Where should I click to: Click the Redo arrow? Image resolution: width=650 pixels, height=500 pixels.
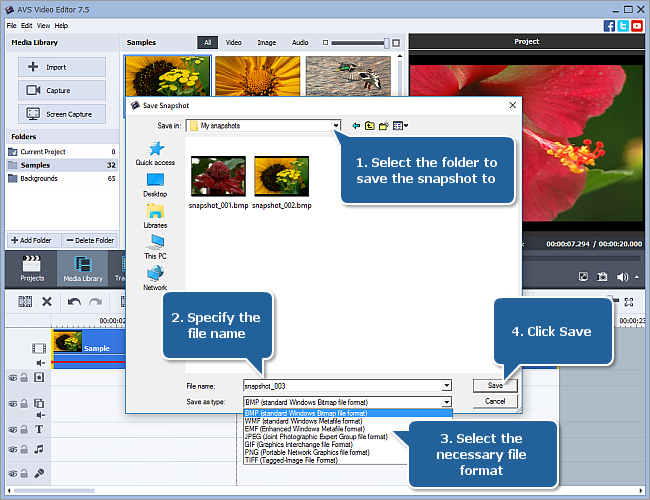tap(96, 302)
